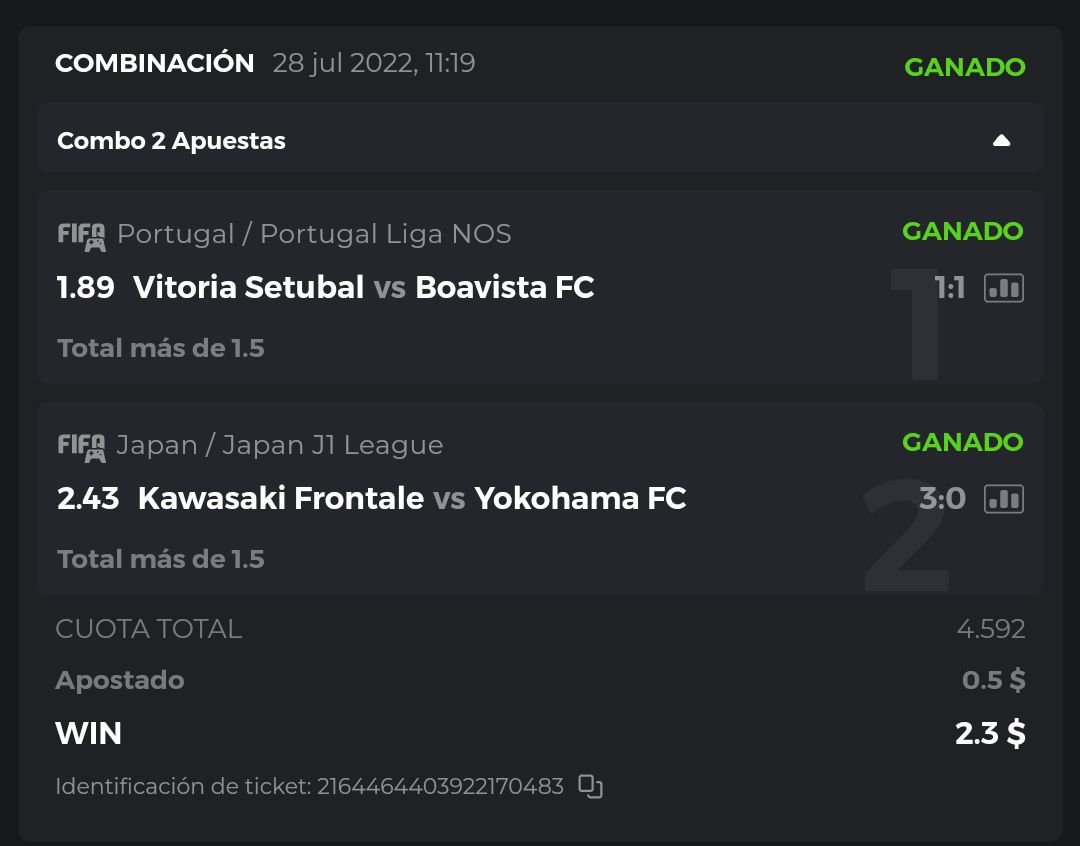Click the 1.89 odds value
This screenshot has width=1080, height=846.
tap(86, 288)
